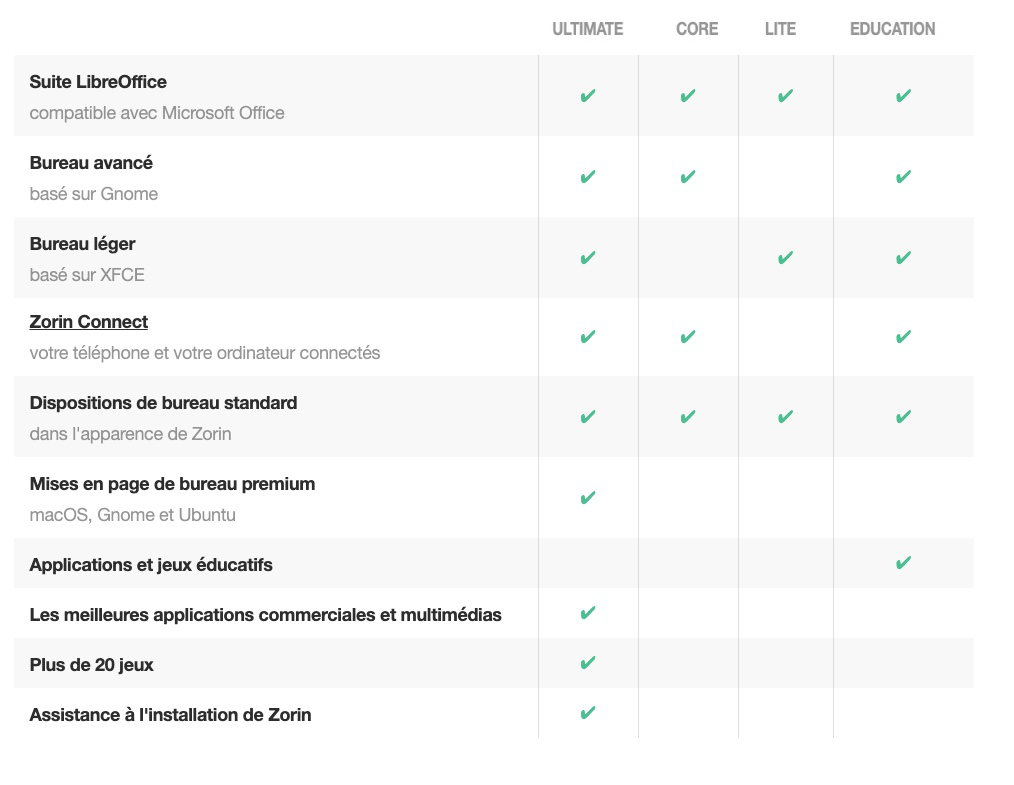1014x785 pixels.
Task: Click Education checkmark for Zorin Connect
Action: click(903, 337)
